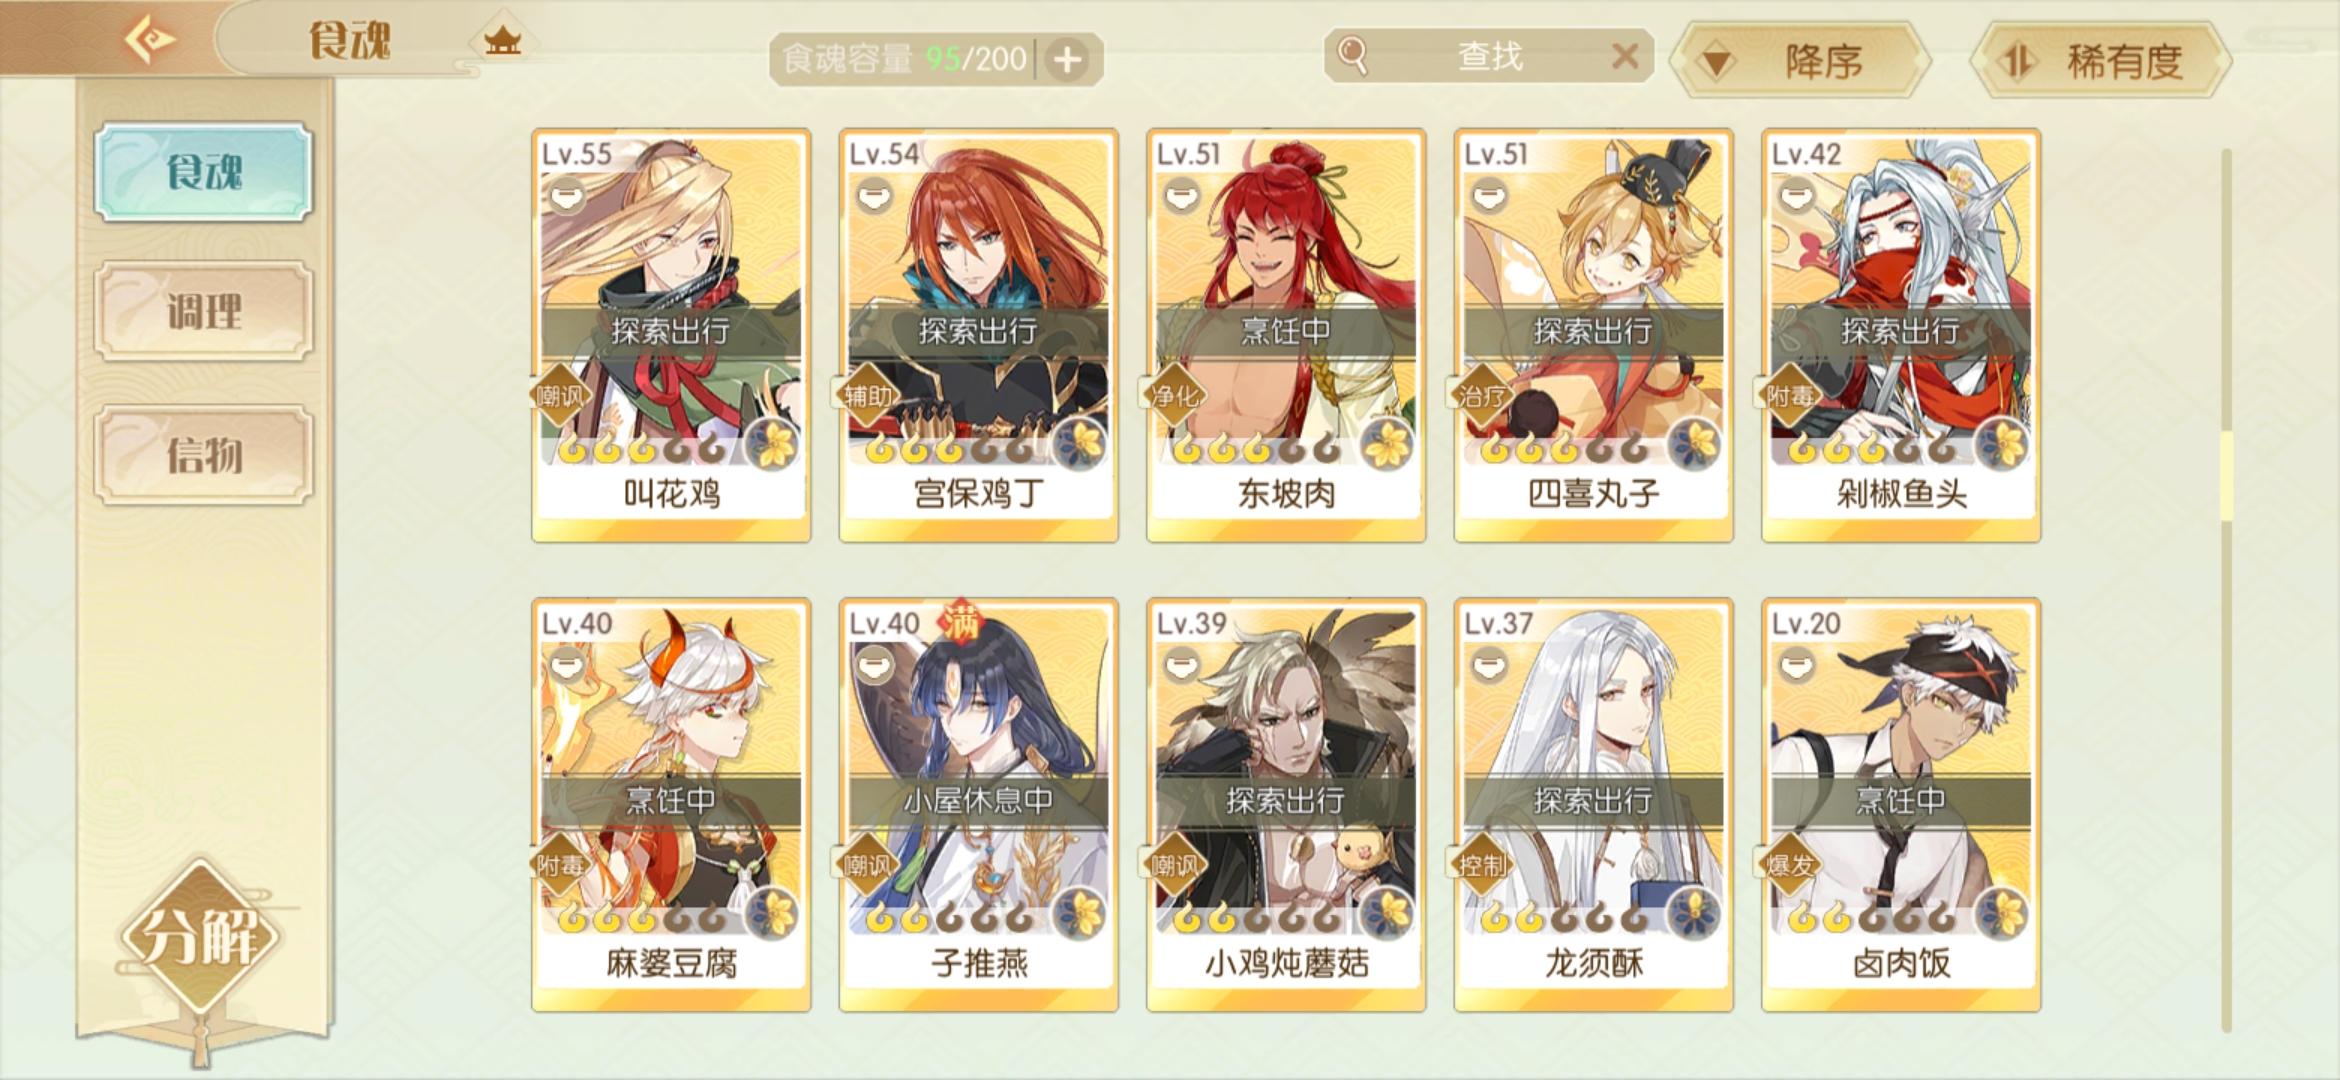Tap the back arrow icon
The image size is (2340, 1080).
click(150, 39)
